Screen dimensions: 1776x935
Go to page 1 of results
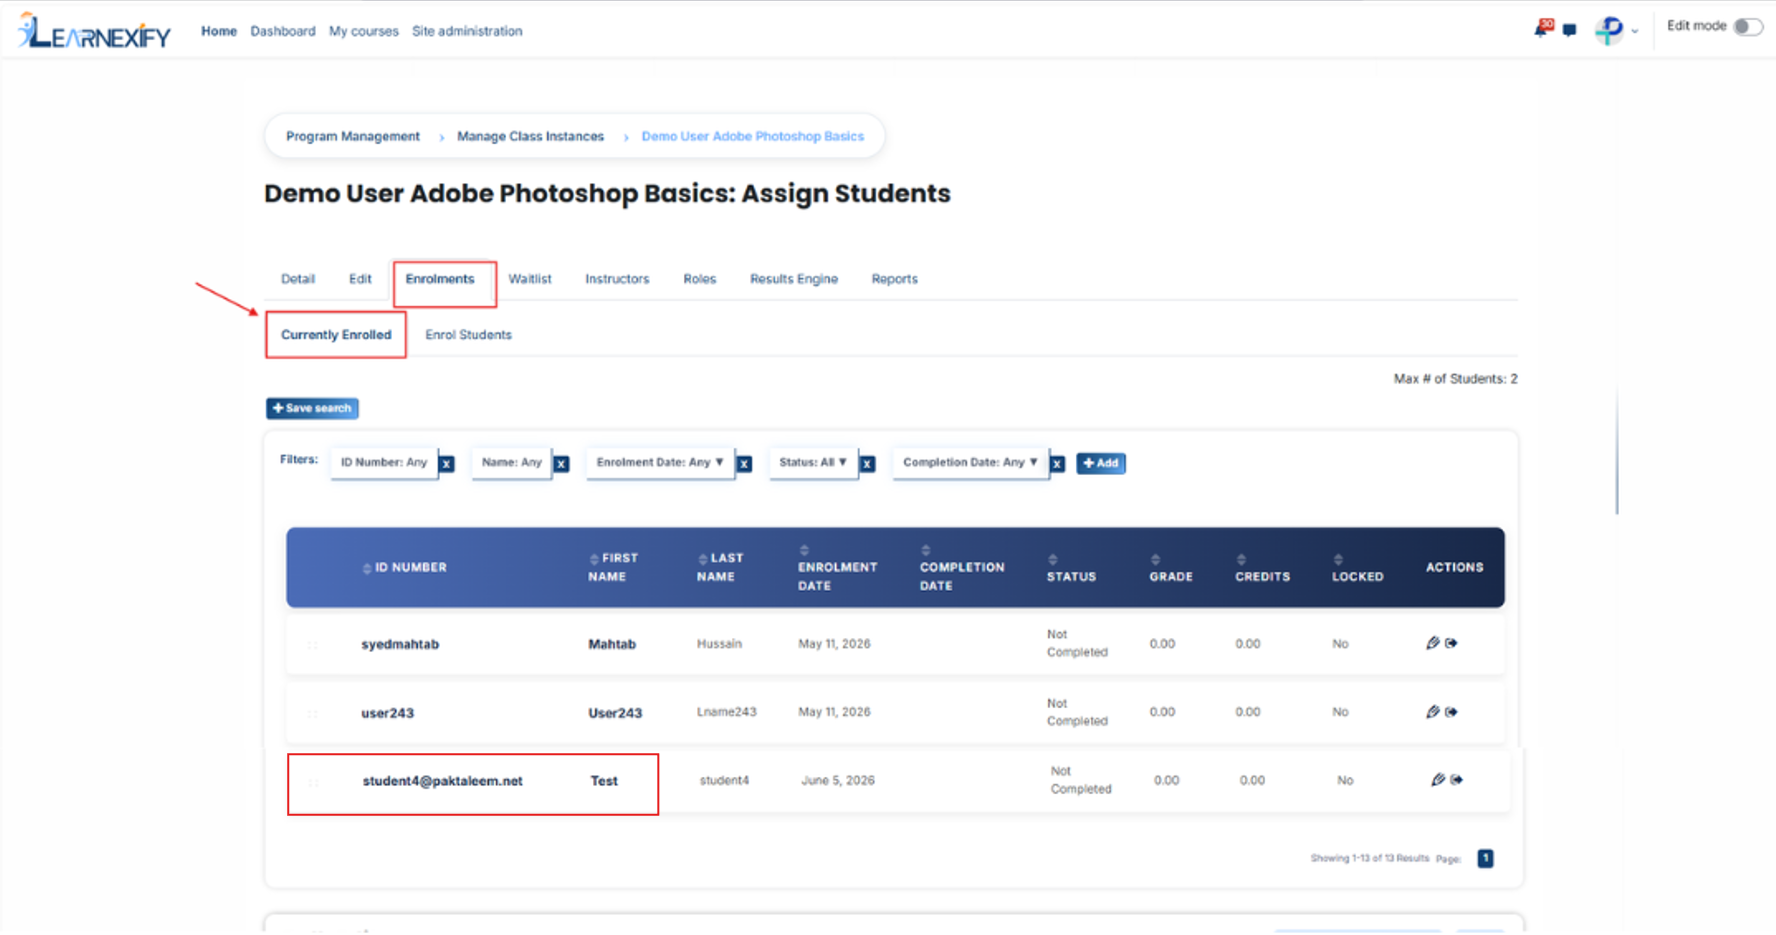(x=1486, y=858)
